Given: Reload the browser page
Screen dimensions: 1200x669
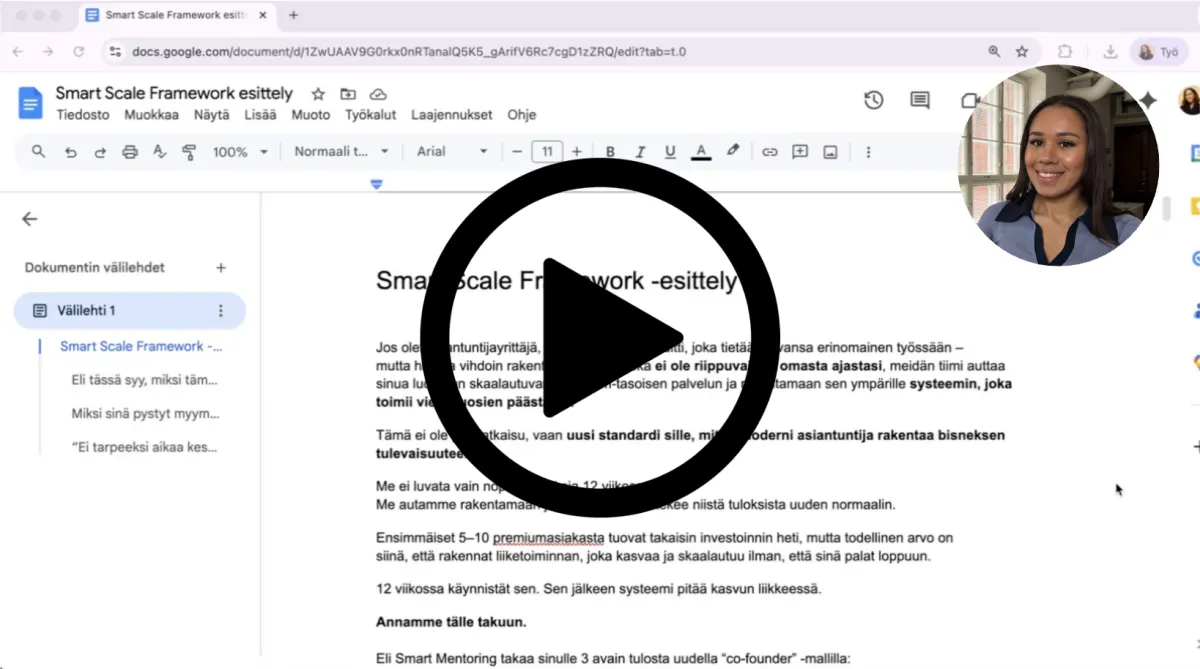Looking at the screenshot, I should [x=79, y=52].
